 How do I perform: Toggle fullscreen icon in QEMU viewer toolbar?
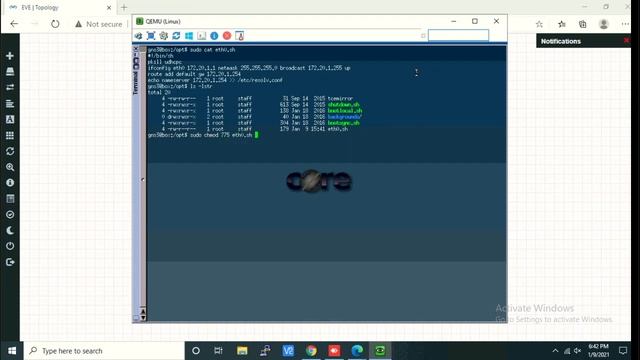click(x=151, y=36)
